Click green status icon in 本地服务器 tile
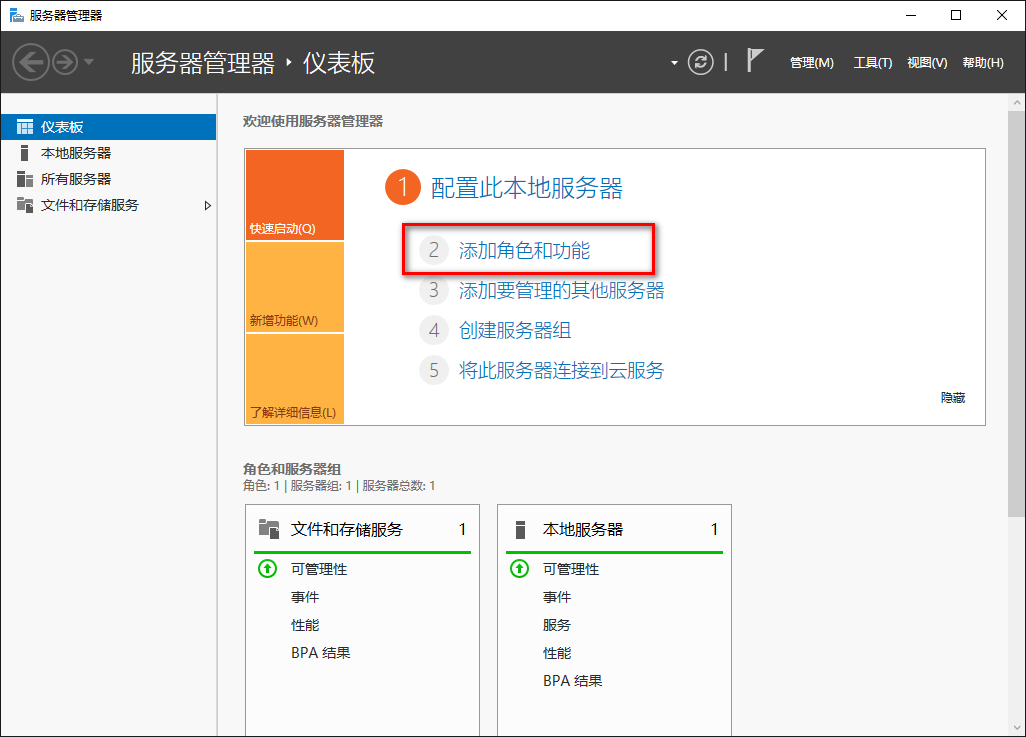This screenshot has width=1026, height=737. point(519,568)
